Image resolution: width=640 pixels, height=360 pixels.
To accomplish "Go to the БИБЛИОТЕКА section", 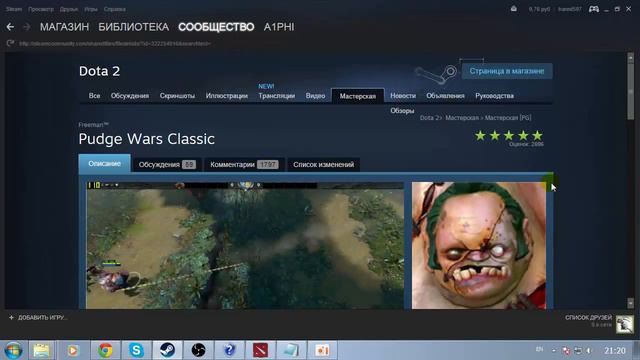I will [133, 27].
